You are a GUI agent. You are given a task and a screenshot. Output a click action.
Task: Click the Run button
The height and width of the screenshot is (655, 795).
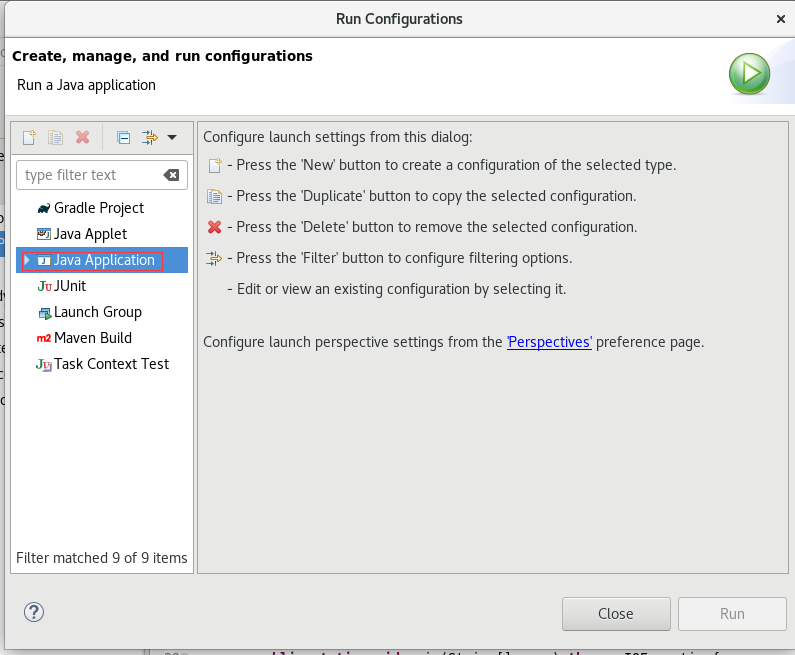(x=732, y=614)
